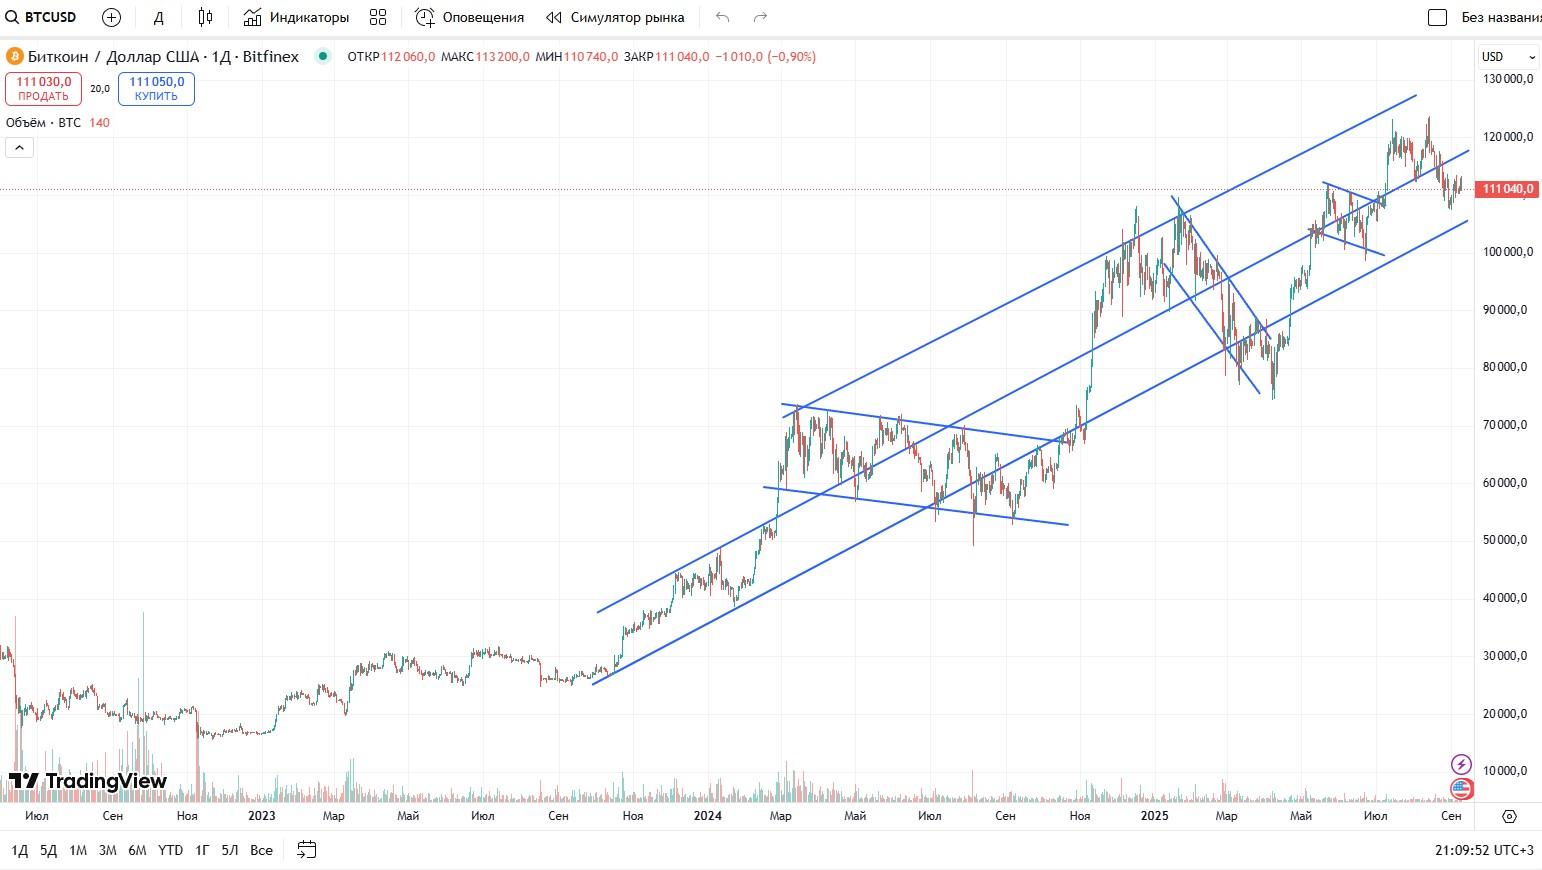The height and width of the screenshot is (870, 1542).
Task: Click the undo arrow
Action: (x=722, y=17)
